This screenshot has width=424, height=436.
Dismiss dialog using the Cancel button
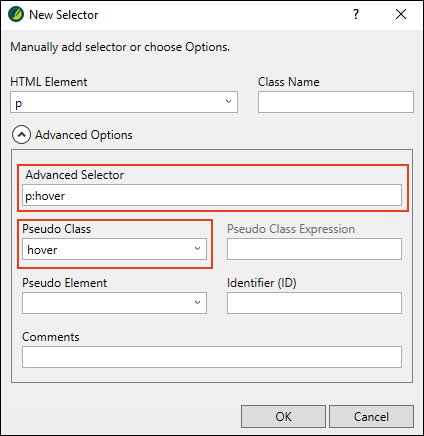371,416
